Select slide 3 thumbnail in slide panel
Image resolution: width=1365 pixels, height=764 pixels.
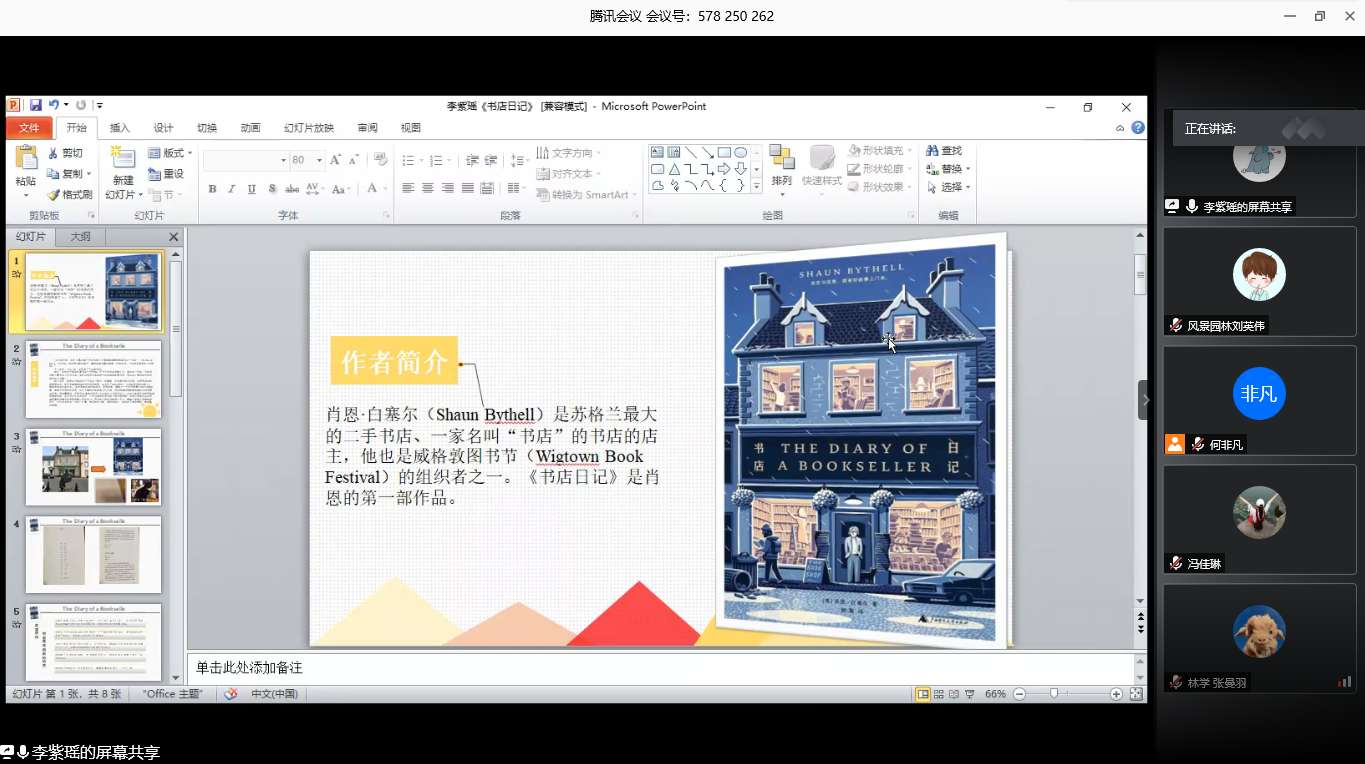pos(93,467)
